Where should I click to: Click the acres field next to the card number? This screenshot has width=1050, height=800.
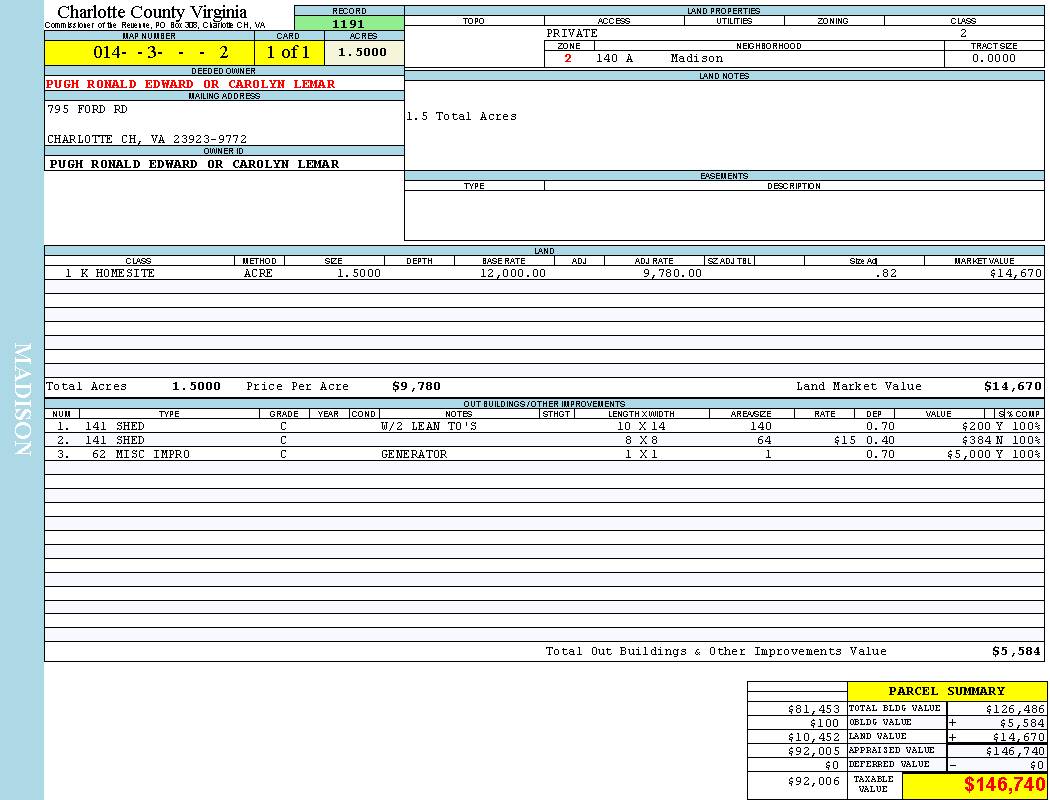tap(363, 52)
